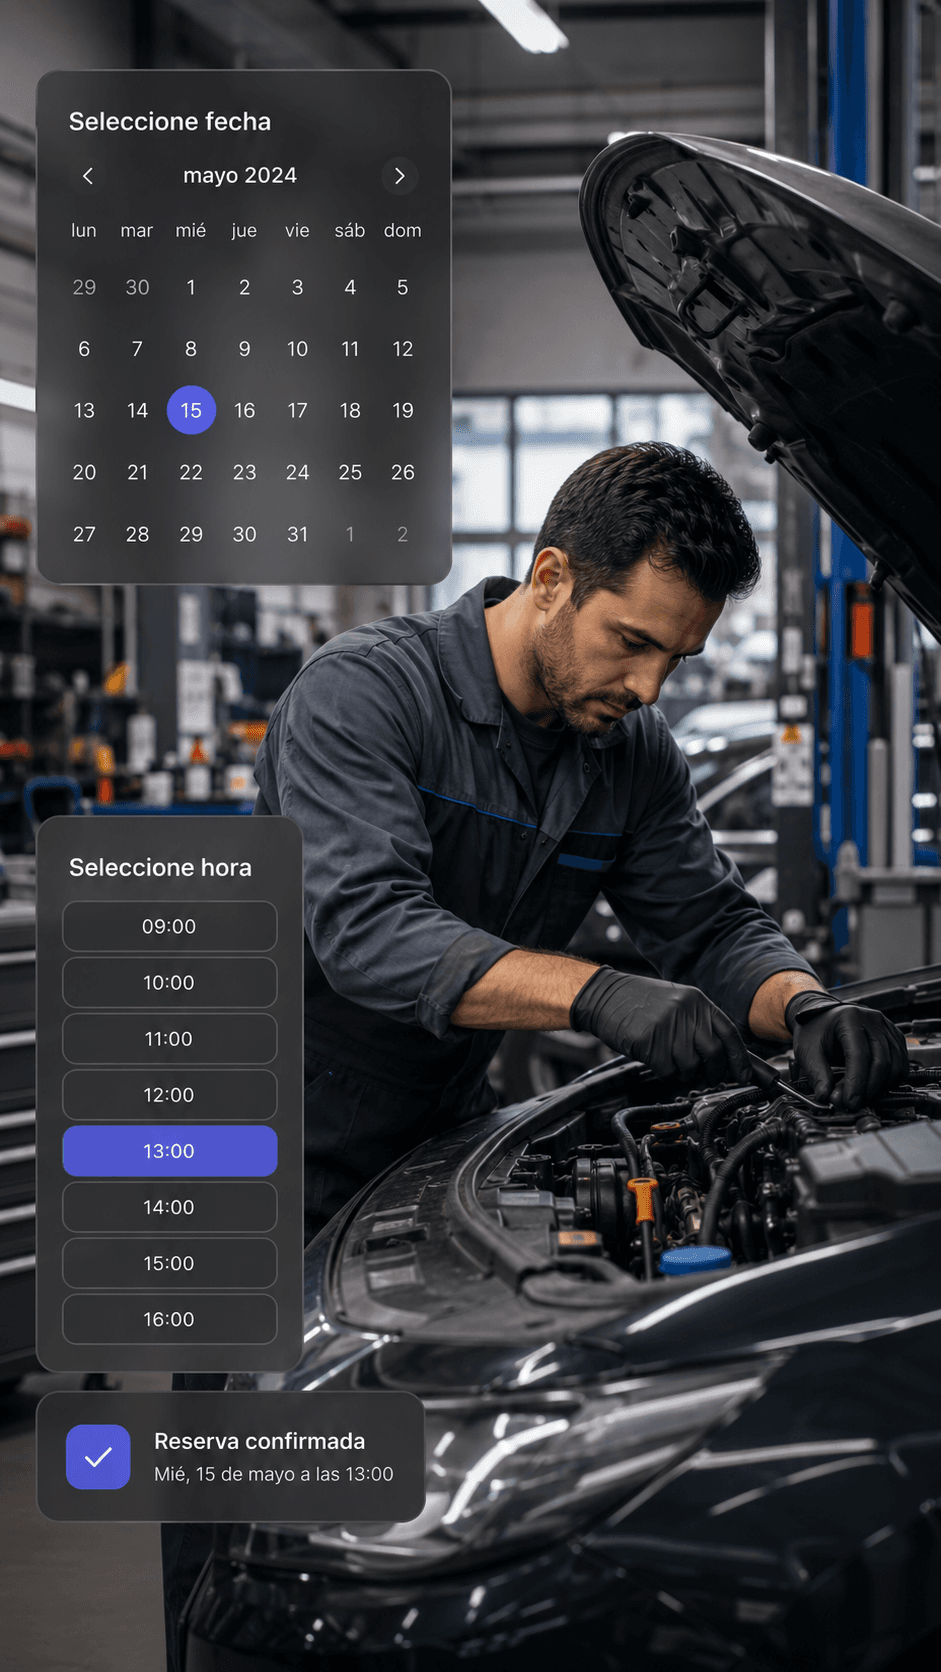Select the 14:00 time slot
941x1672 pixels.
(170, 1207)
